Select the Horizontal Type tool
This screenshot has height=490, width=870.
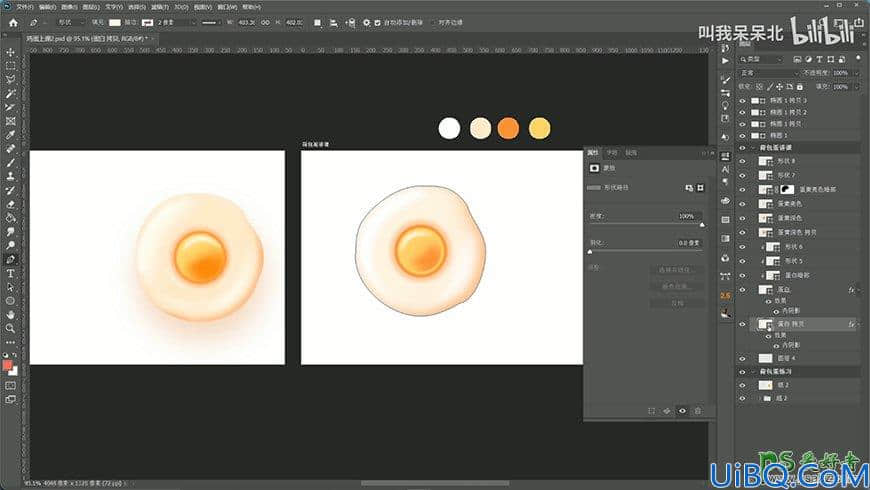tap(11, 274)
